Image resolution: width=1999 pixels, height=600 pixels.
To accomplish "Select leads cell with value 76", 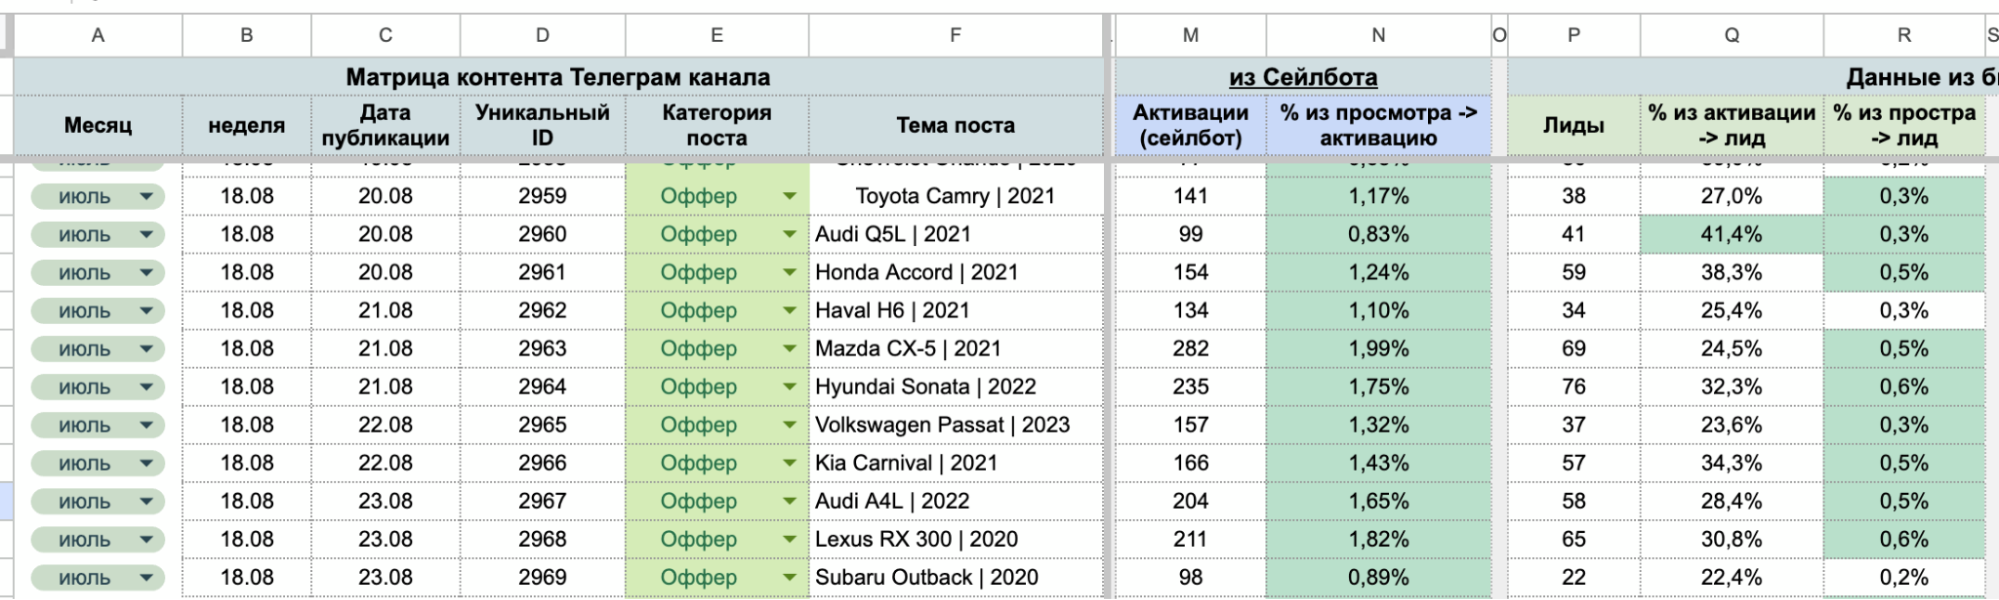I will (1574, 386).
